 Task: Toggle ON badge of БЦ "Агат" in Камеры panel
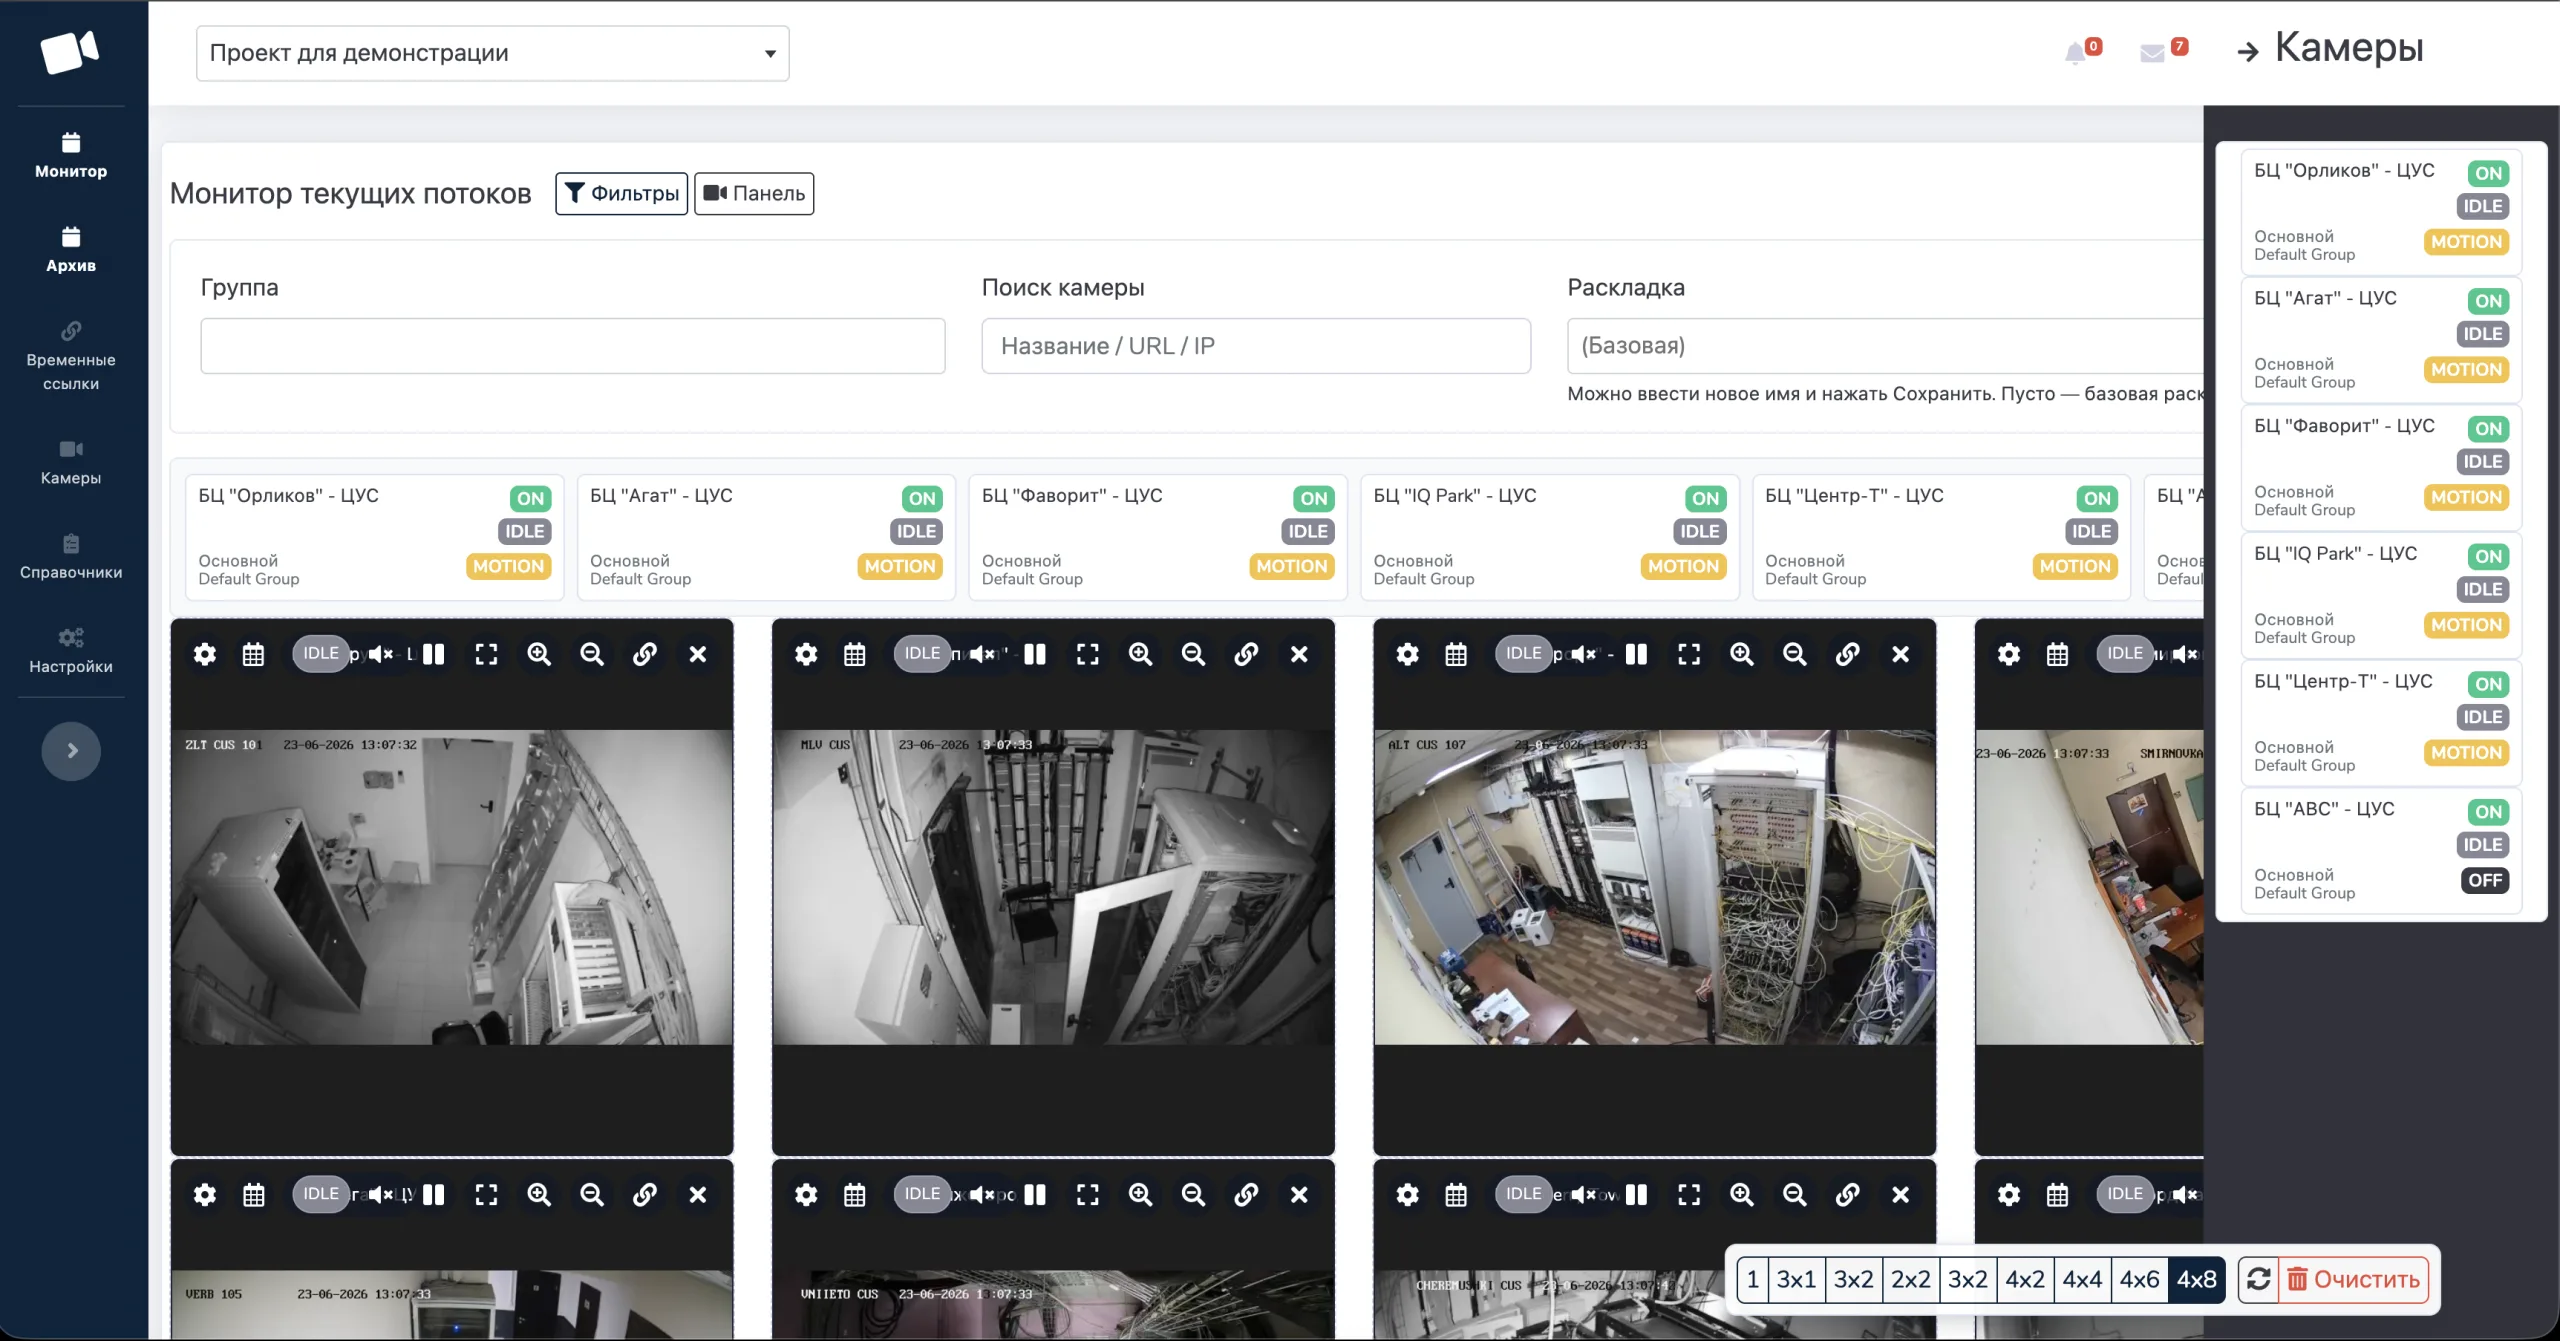(x=2488, y=301)
